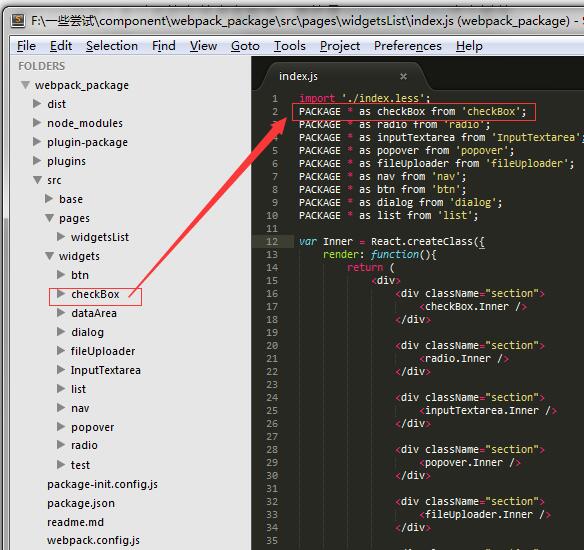Open readme.md from the sidebar

76,522
